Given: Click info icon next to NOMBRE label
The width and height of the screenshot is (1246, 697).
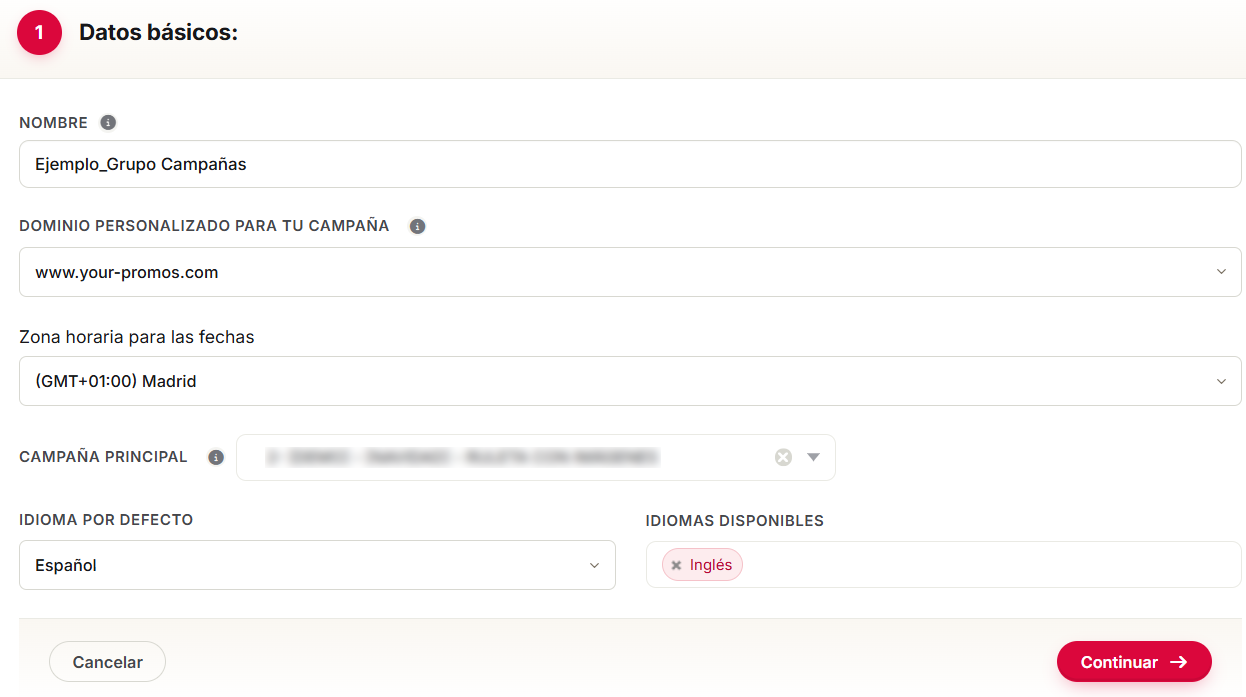Looking at the screenshot, I should pos(108,123).
